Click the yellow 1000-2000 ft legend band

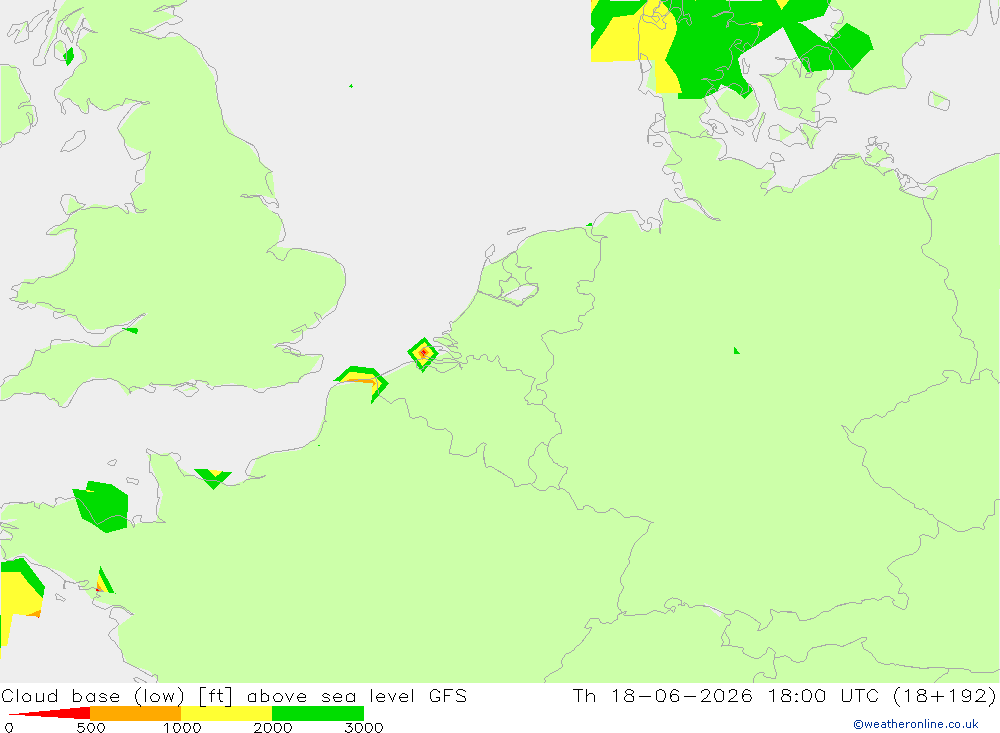226,713
